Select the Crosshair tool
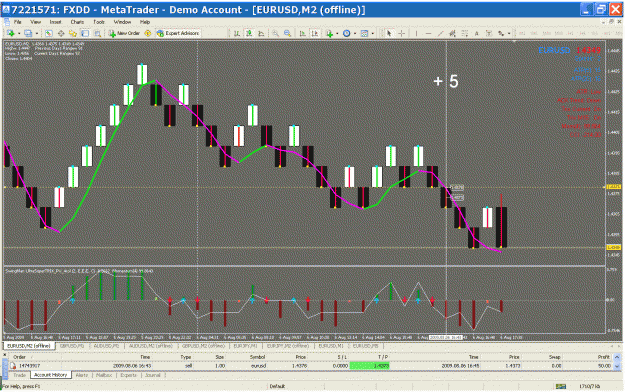The width and height of the screenshot is (625, 392). pos(401,33)
